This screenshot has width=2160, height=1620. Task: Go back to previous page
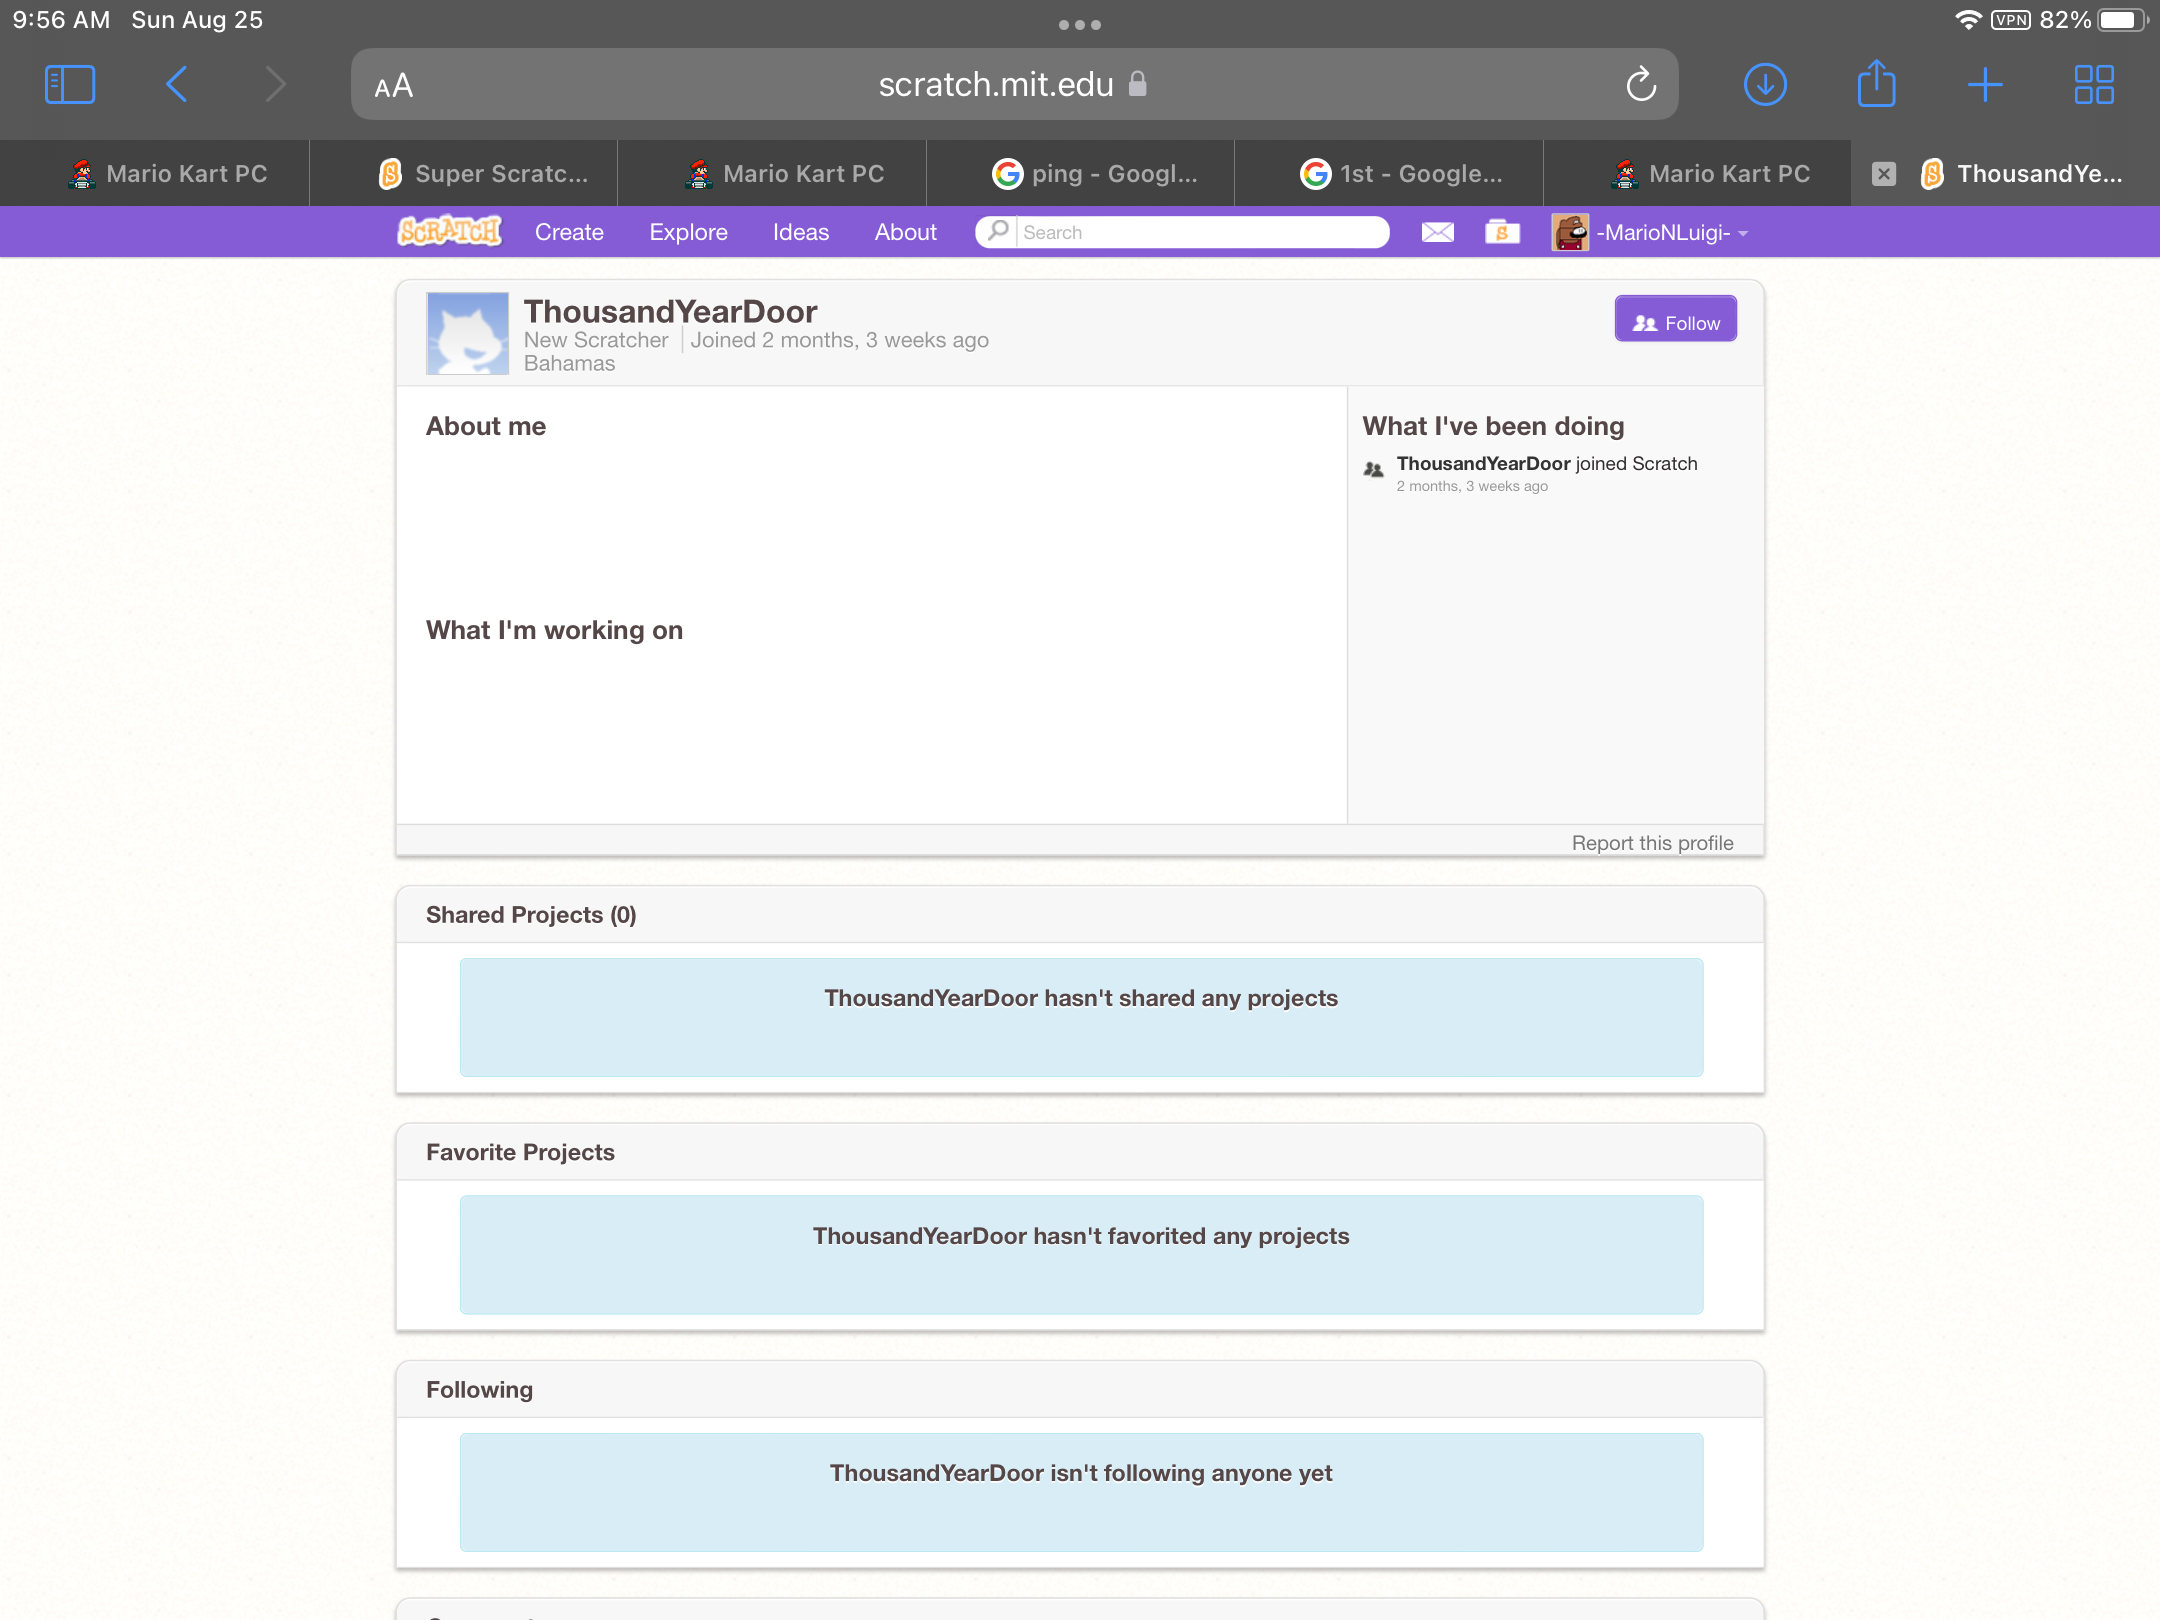177,85
